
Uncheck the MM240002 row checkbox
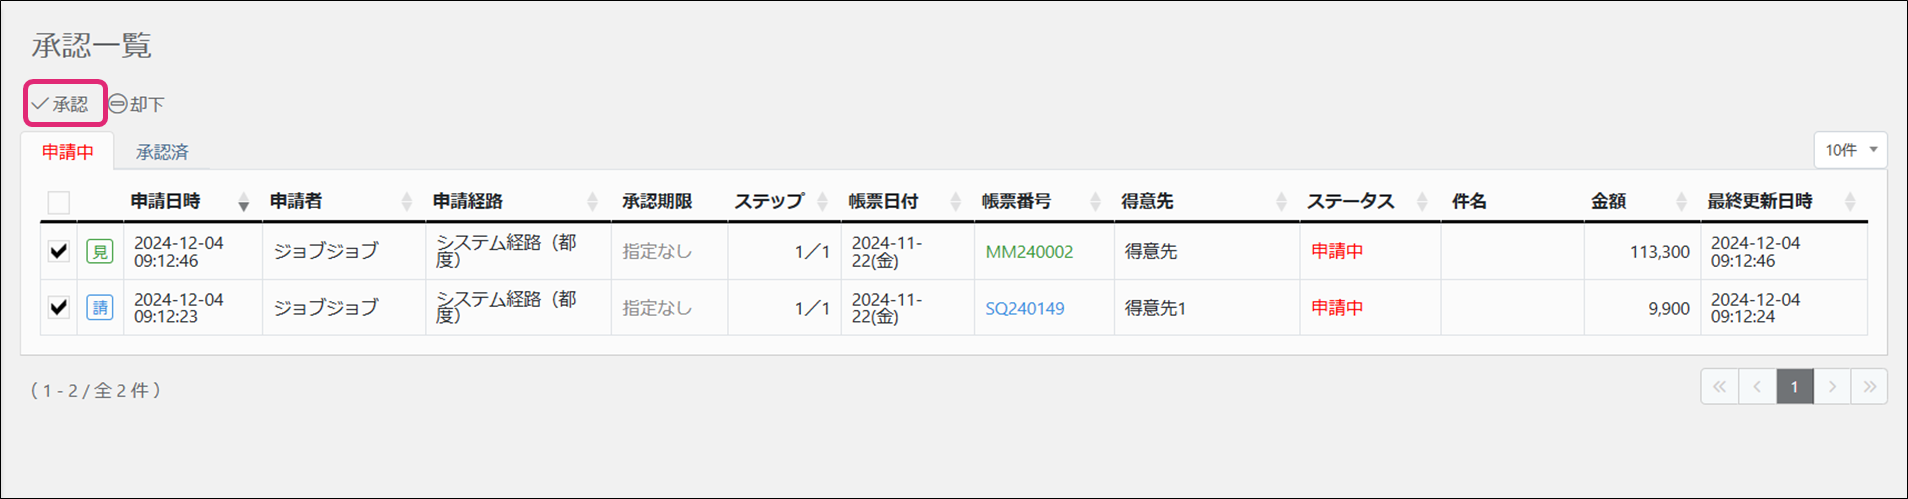(x=59, y=251)
